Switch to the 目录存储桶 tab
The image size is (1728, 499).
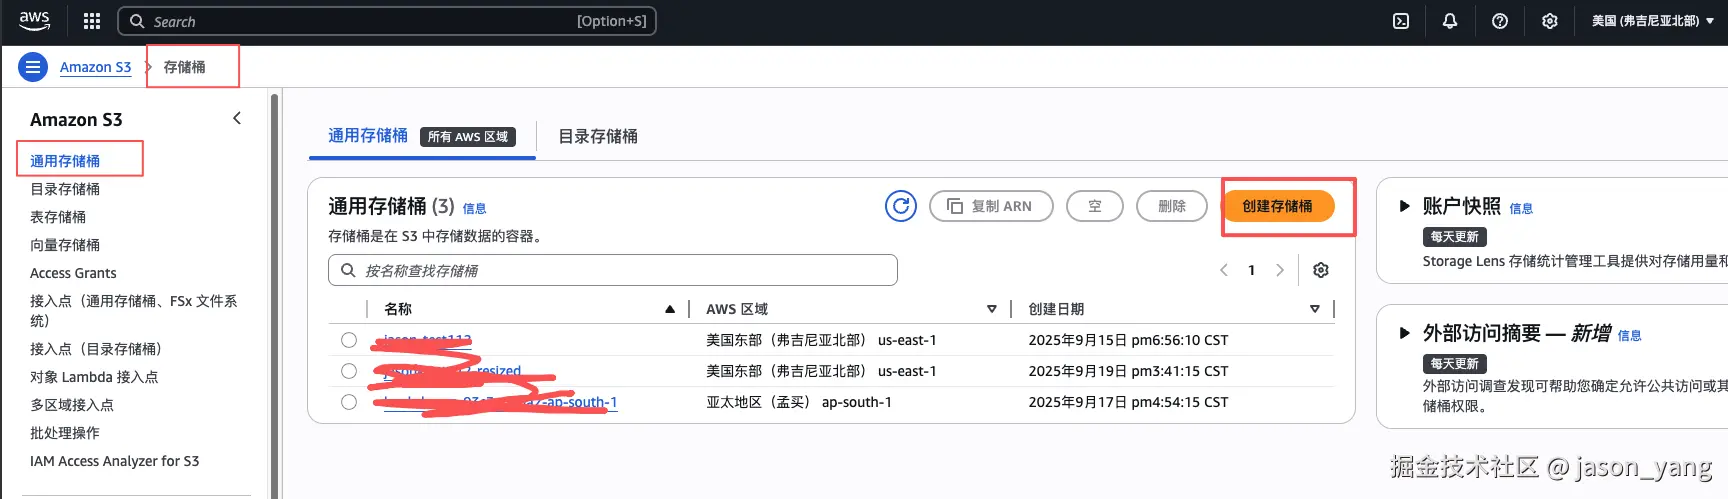(598, 136)
